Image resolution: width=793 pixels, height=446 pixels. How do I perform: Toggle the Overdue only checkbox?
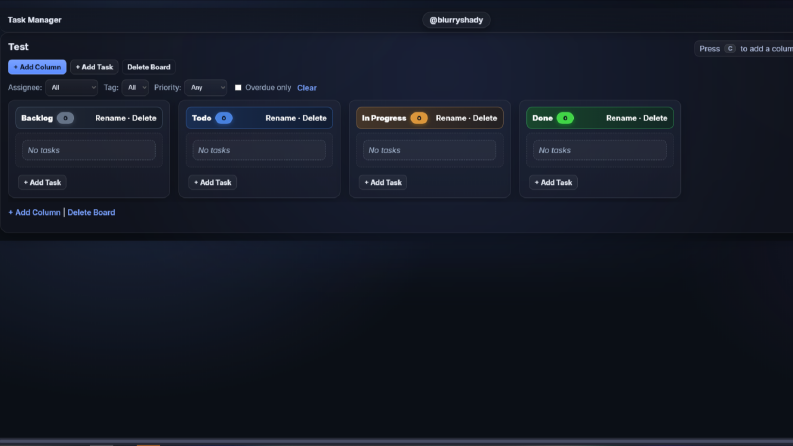[238, 87]
